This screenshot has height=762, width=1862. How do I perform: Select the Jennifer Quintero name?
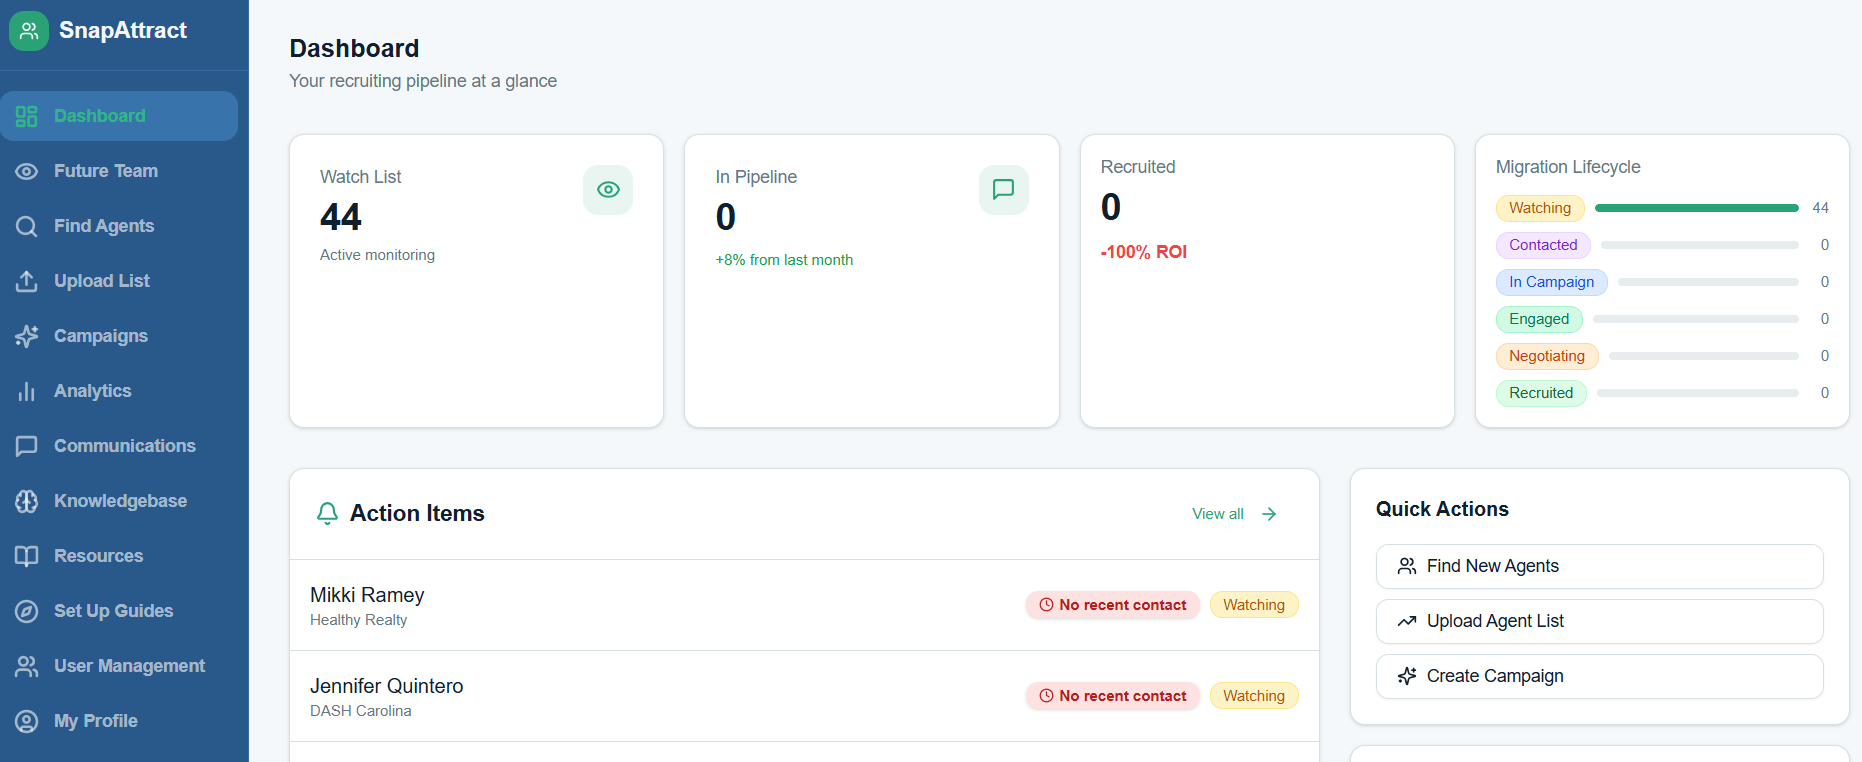387,686
